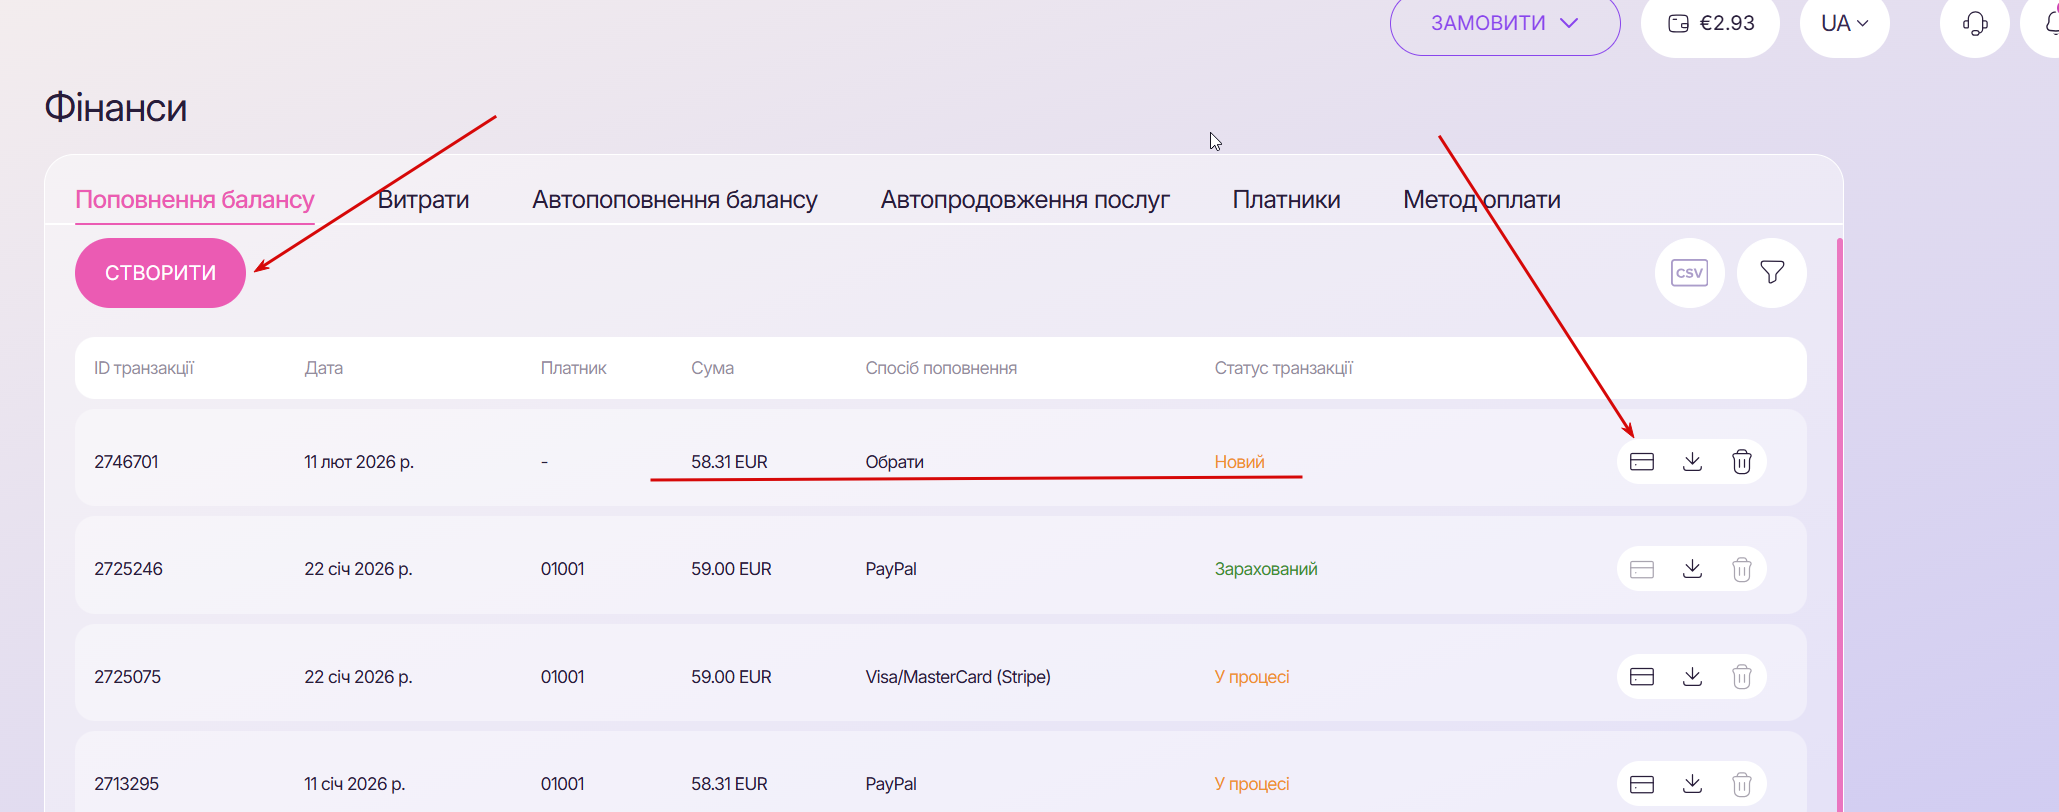Export transactions as CSV

(1689, 273)
